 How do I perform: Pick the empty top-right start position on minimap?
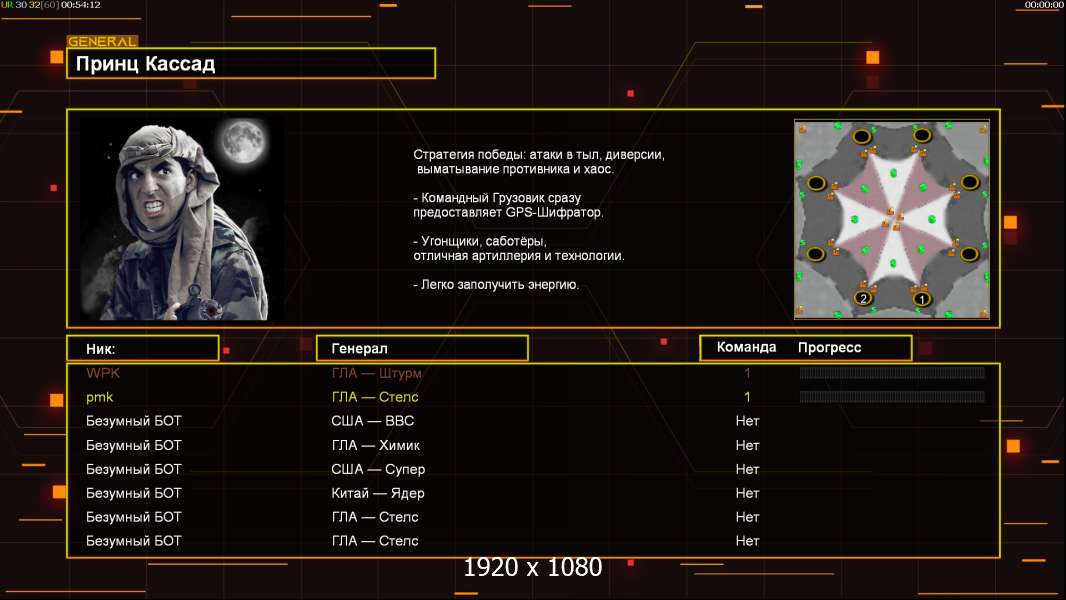(922, 135)
